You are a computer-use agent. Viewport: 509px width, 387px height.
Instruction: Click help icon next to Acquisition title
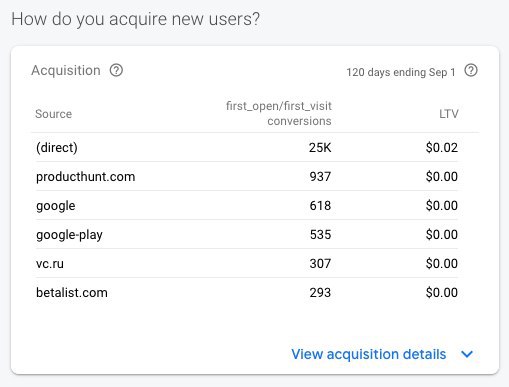(116, 70)
